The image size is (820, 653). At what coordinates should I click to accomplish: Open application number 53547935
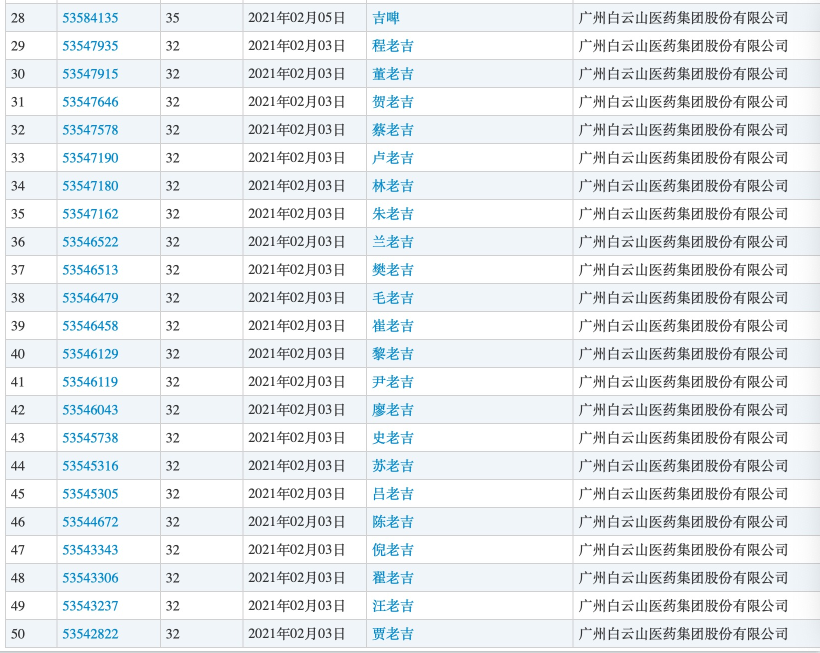coord(90,46)
